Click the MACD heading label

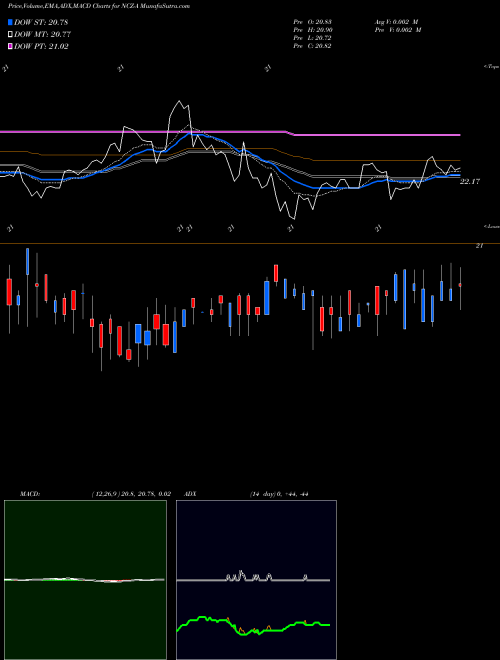click(x=30, y=494)
